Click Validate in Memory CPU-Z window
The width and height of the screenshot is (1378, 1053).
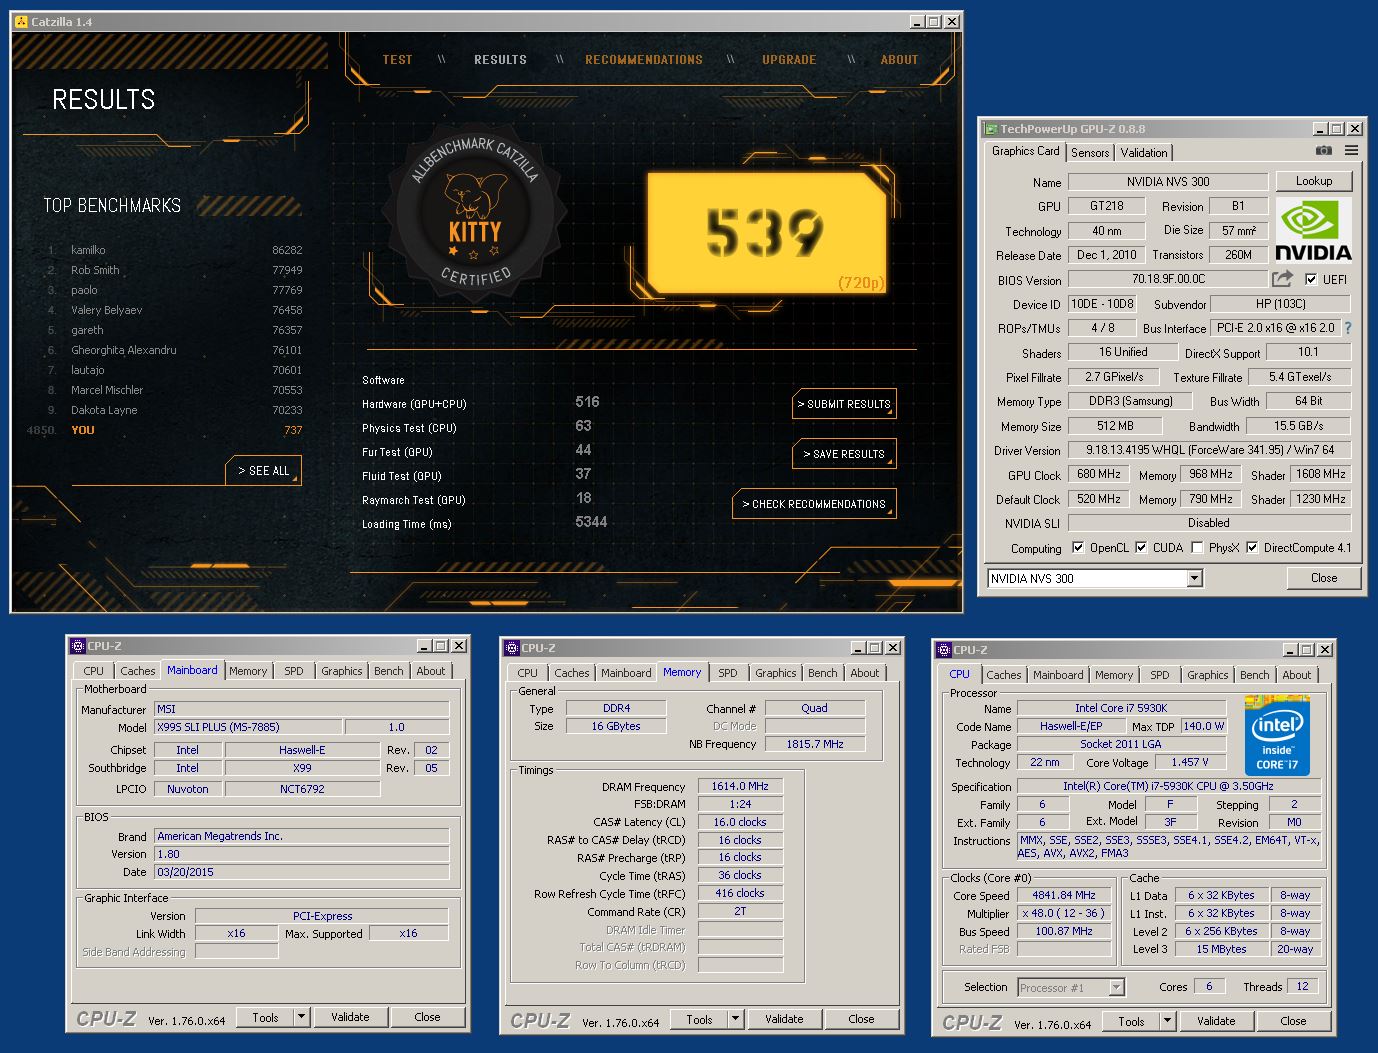(784, 1019)
